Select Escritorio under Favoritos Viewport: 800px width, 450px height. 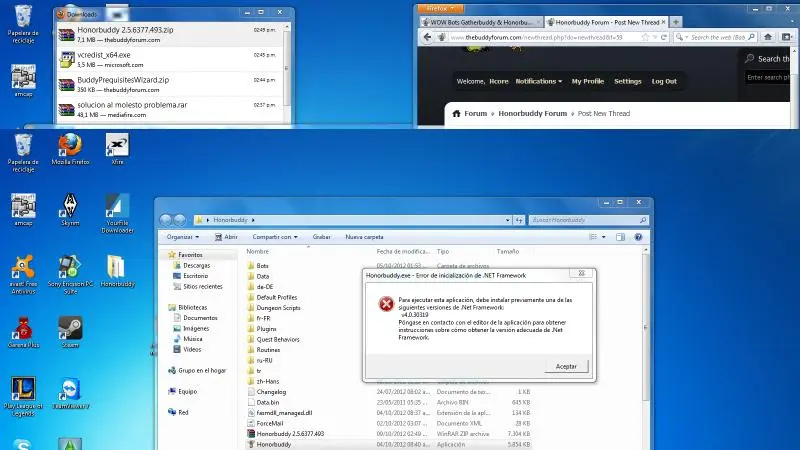[x=195, y=276]
